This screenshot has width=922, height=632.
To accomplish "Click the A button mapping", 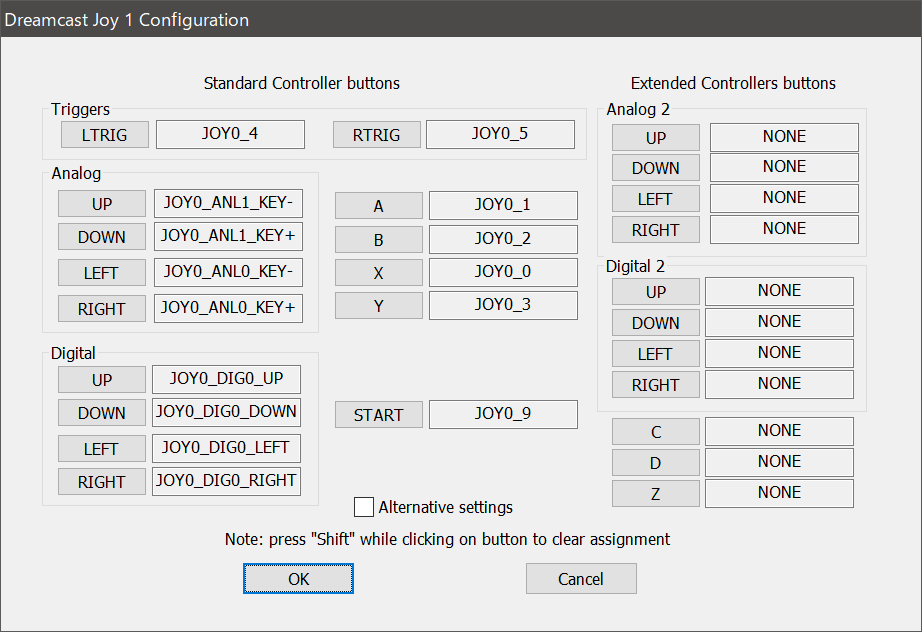I will point(379,206).
